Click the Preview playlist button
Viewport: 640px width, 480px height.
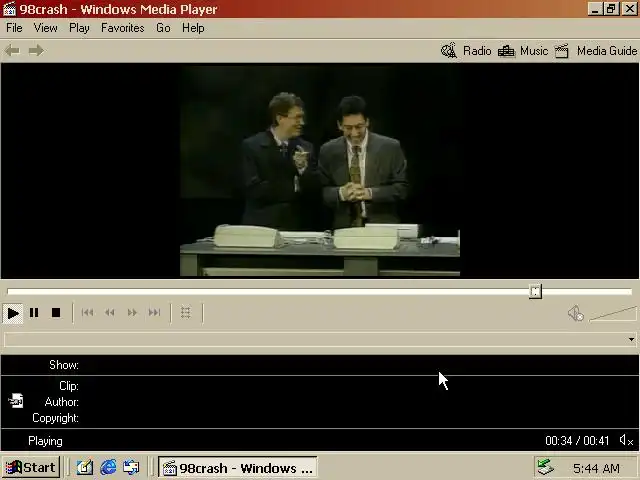[186, 313]
